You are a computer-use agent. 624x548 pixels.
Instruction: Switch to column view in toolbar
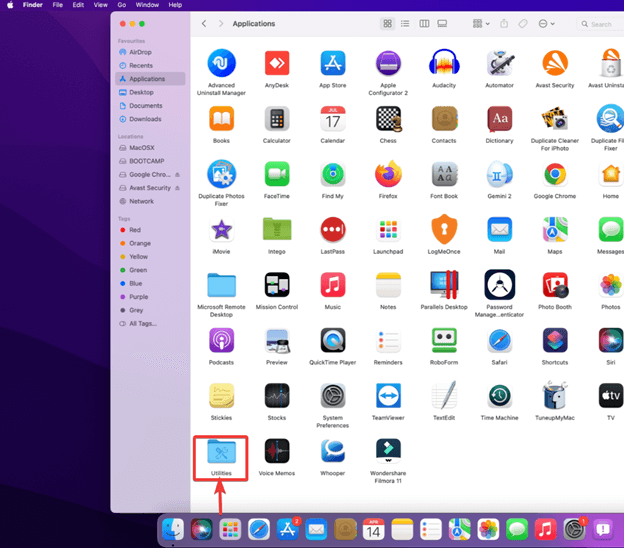424,24
